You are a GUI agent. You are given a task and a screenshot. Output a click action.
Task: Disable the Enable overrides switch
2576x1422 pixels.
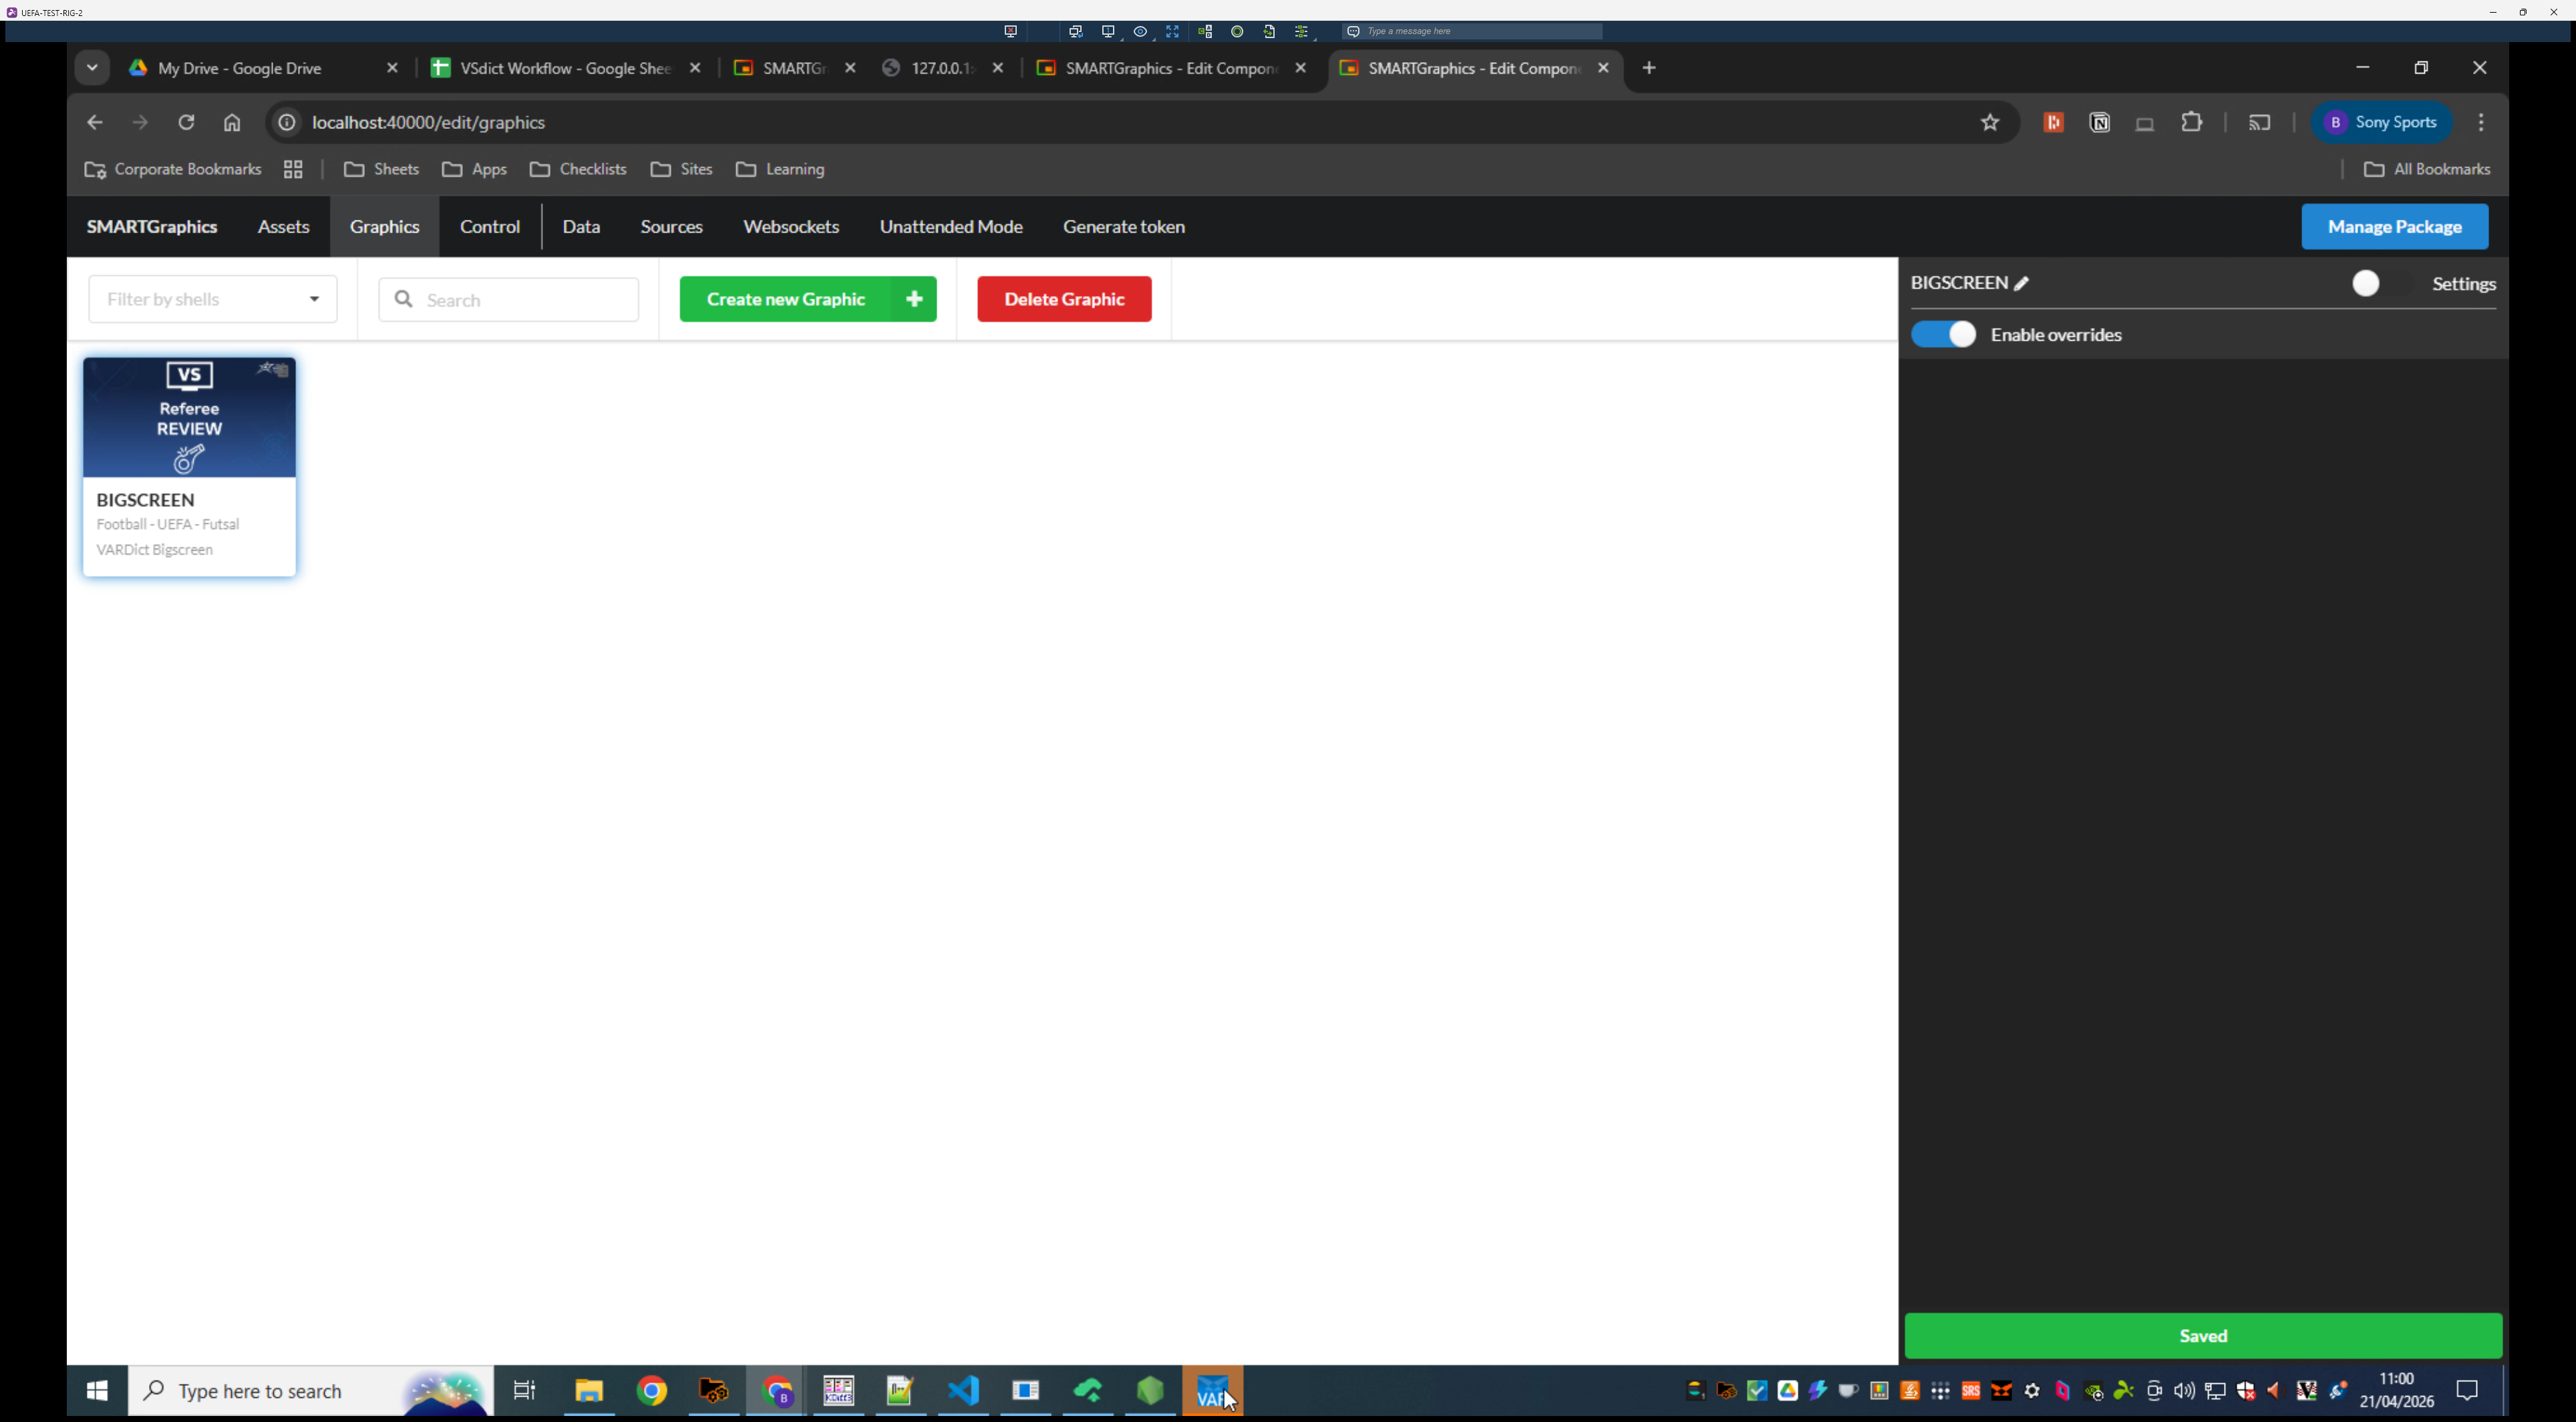tap(1943, 334)
